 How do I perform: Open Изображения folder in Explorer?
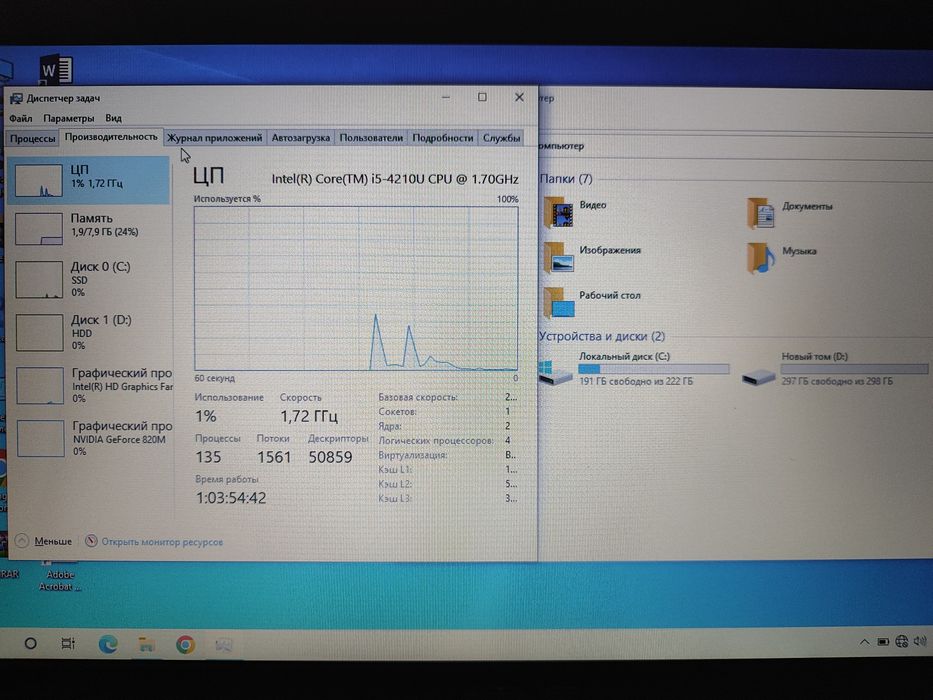pyautogui.click(x=558, y=257)
